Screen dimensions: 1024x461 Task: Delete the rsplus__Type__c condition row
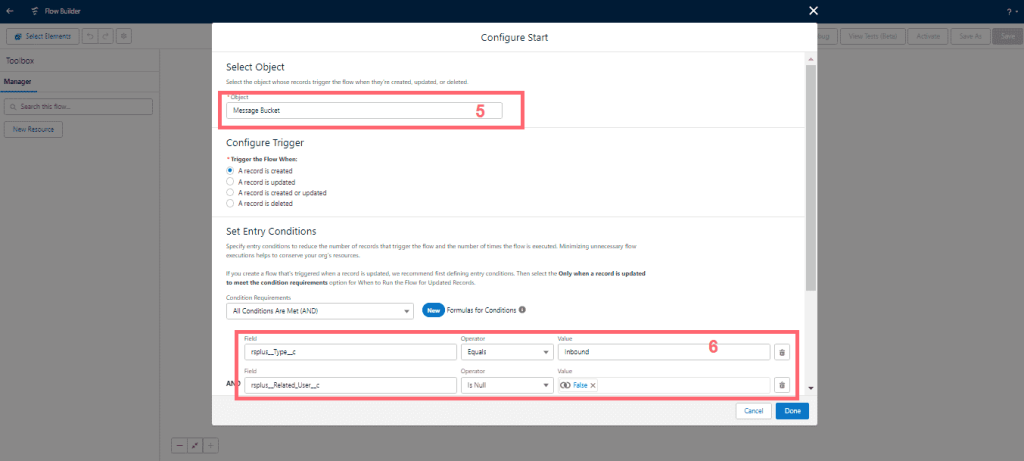782,352
